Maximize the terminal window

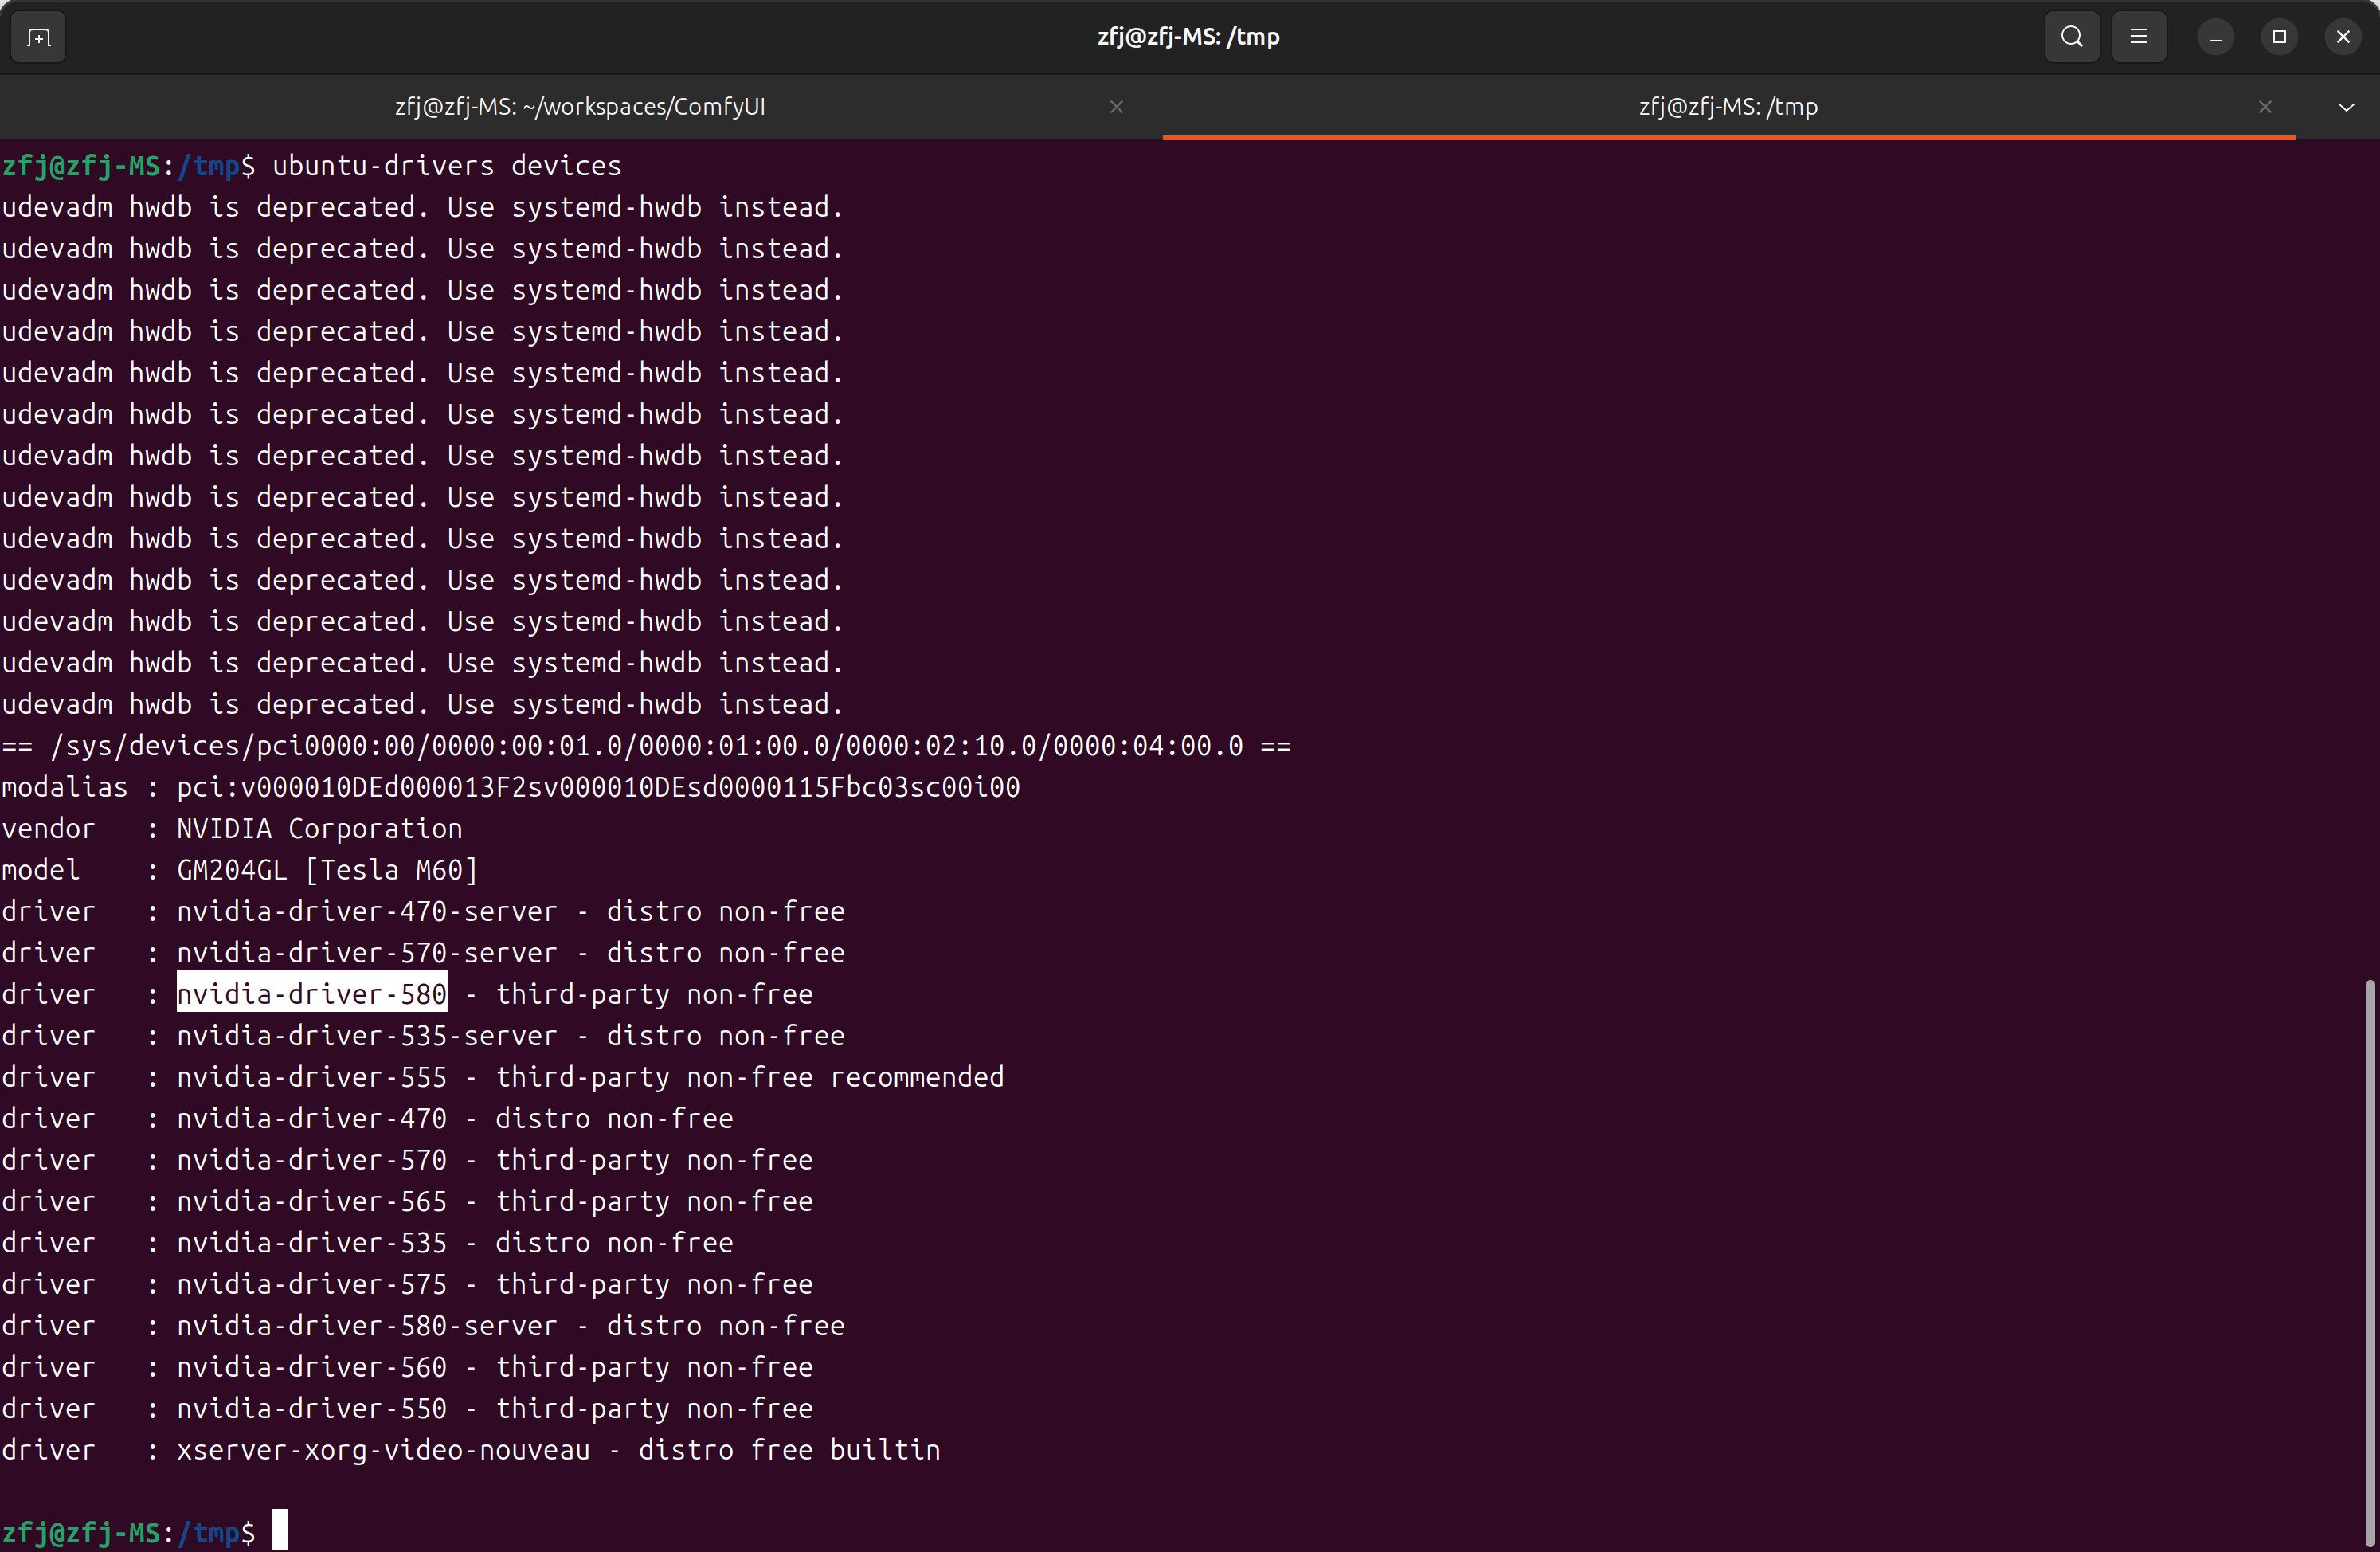pyautogui.click(x=2279, y=37)
